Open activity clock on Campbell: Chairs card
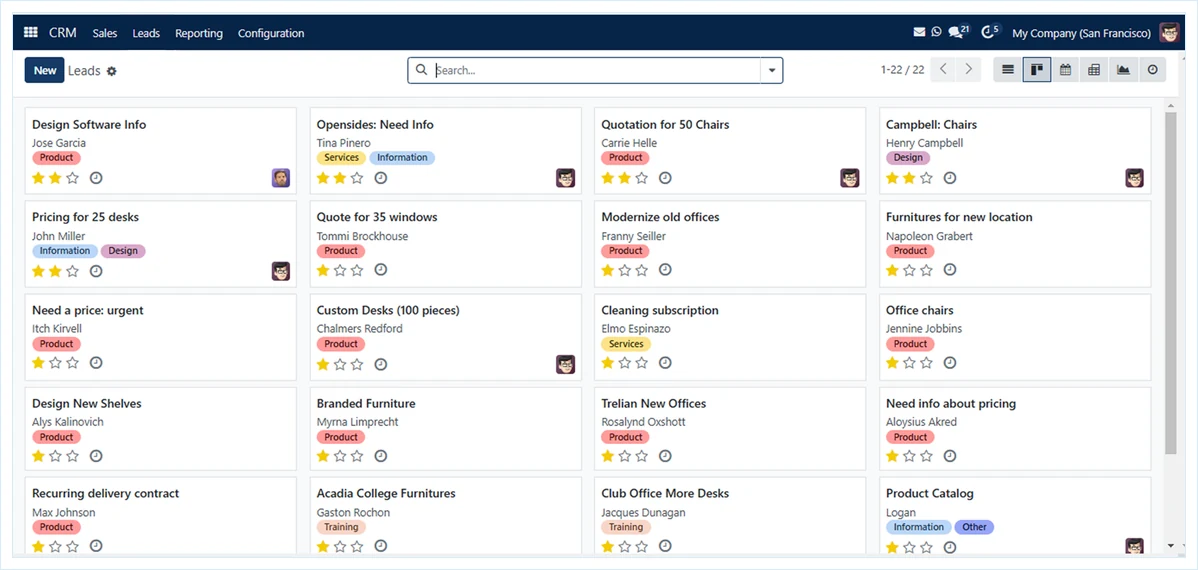This screenshot has width=1198, height=570. (950, 178)
